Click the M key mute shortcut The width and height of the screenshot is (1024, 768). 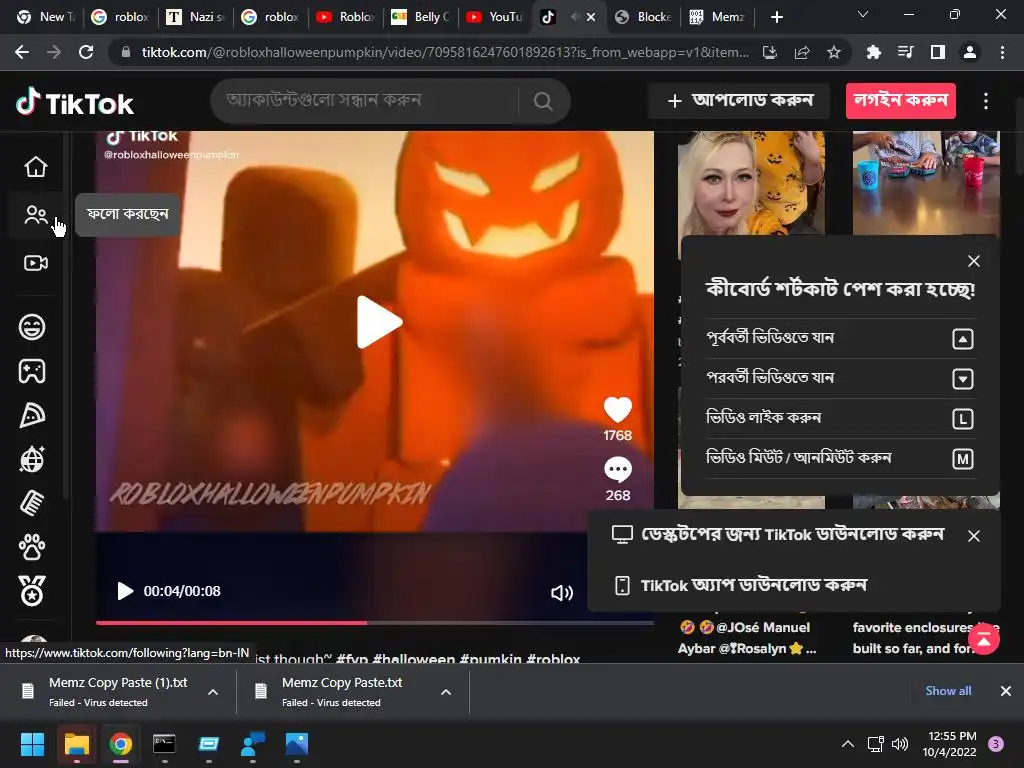963,459
